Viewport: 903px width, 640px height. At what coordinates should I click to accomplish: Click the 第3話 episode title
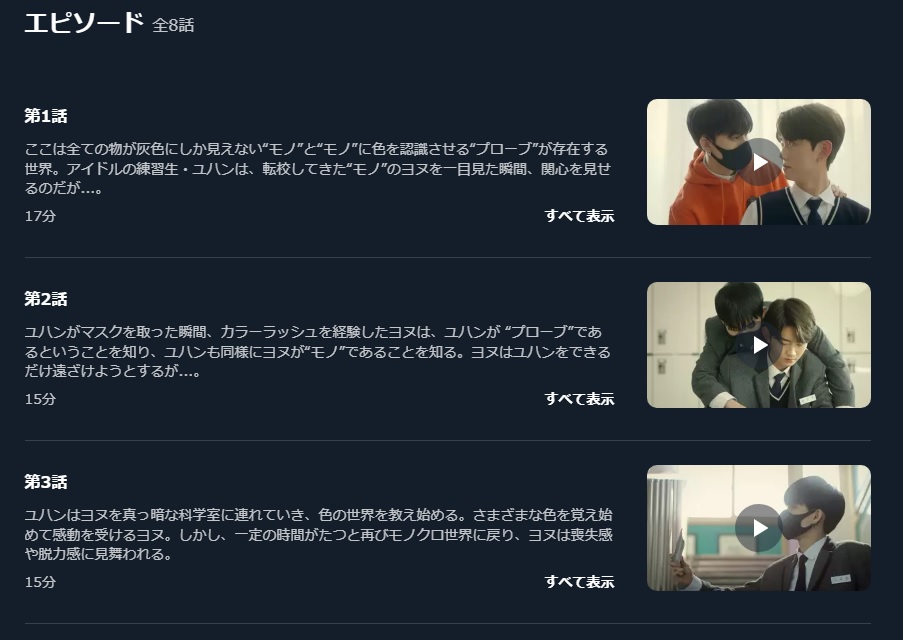pyautogui.click(x=46, y=482)
